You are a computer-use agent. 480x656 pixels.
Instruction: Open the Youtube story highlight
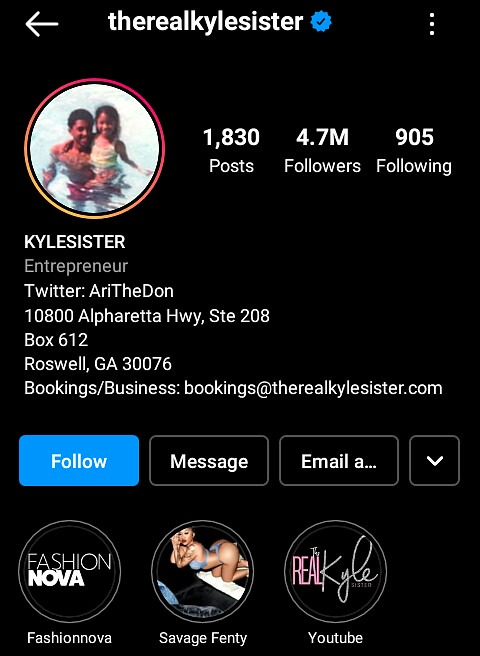335,571
